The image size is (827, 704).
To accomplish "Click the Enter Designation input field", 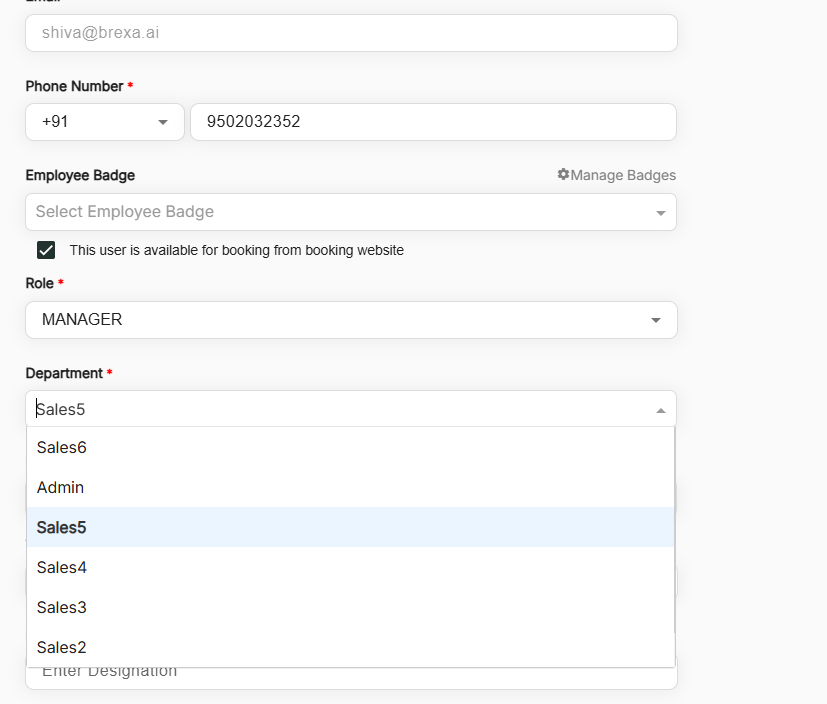I will pos(350,677).
